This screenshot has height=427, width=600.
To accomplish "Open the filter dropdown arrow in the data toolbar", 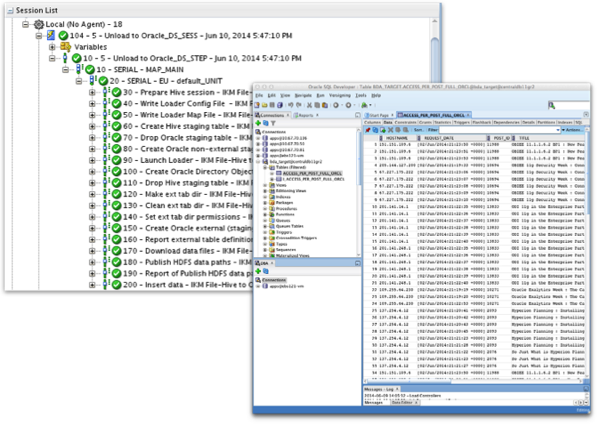I will point(558,130).
